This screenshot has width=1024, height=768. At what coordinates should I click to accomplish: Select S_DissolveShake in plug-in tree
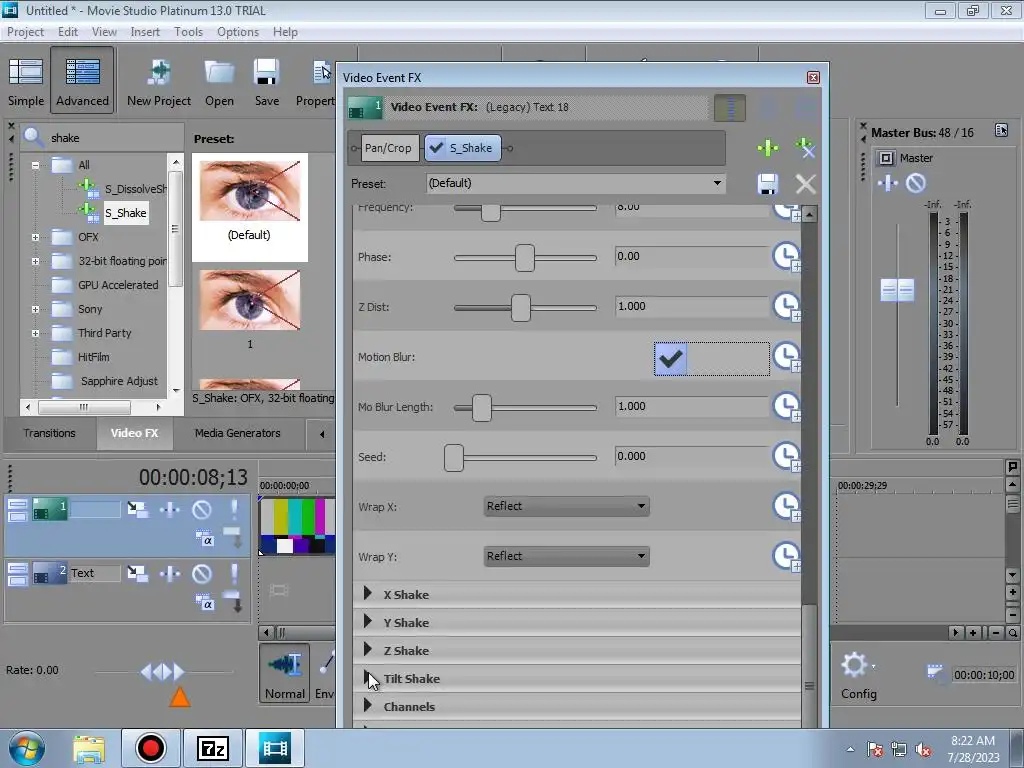click(135, 189)
